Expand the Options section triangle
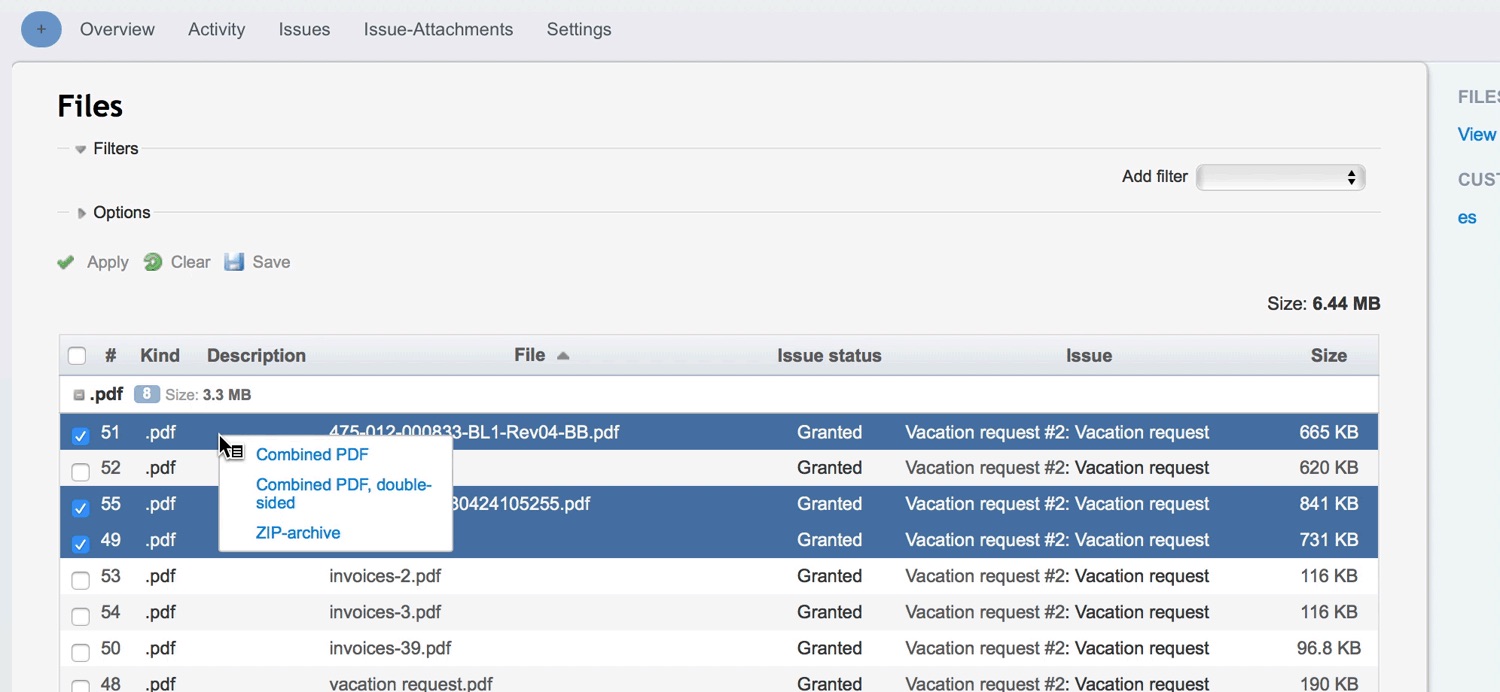The height and width of the screenshot is (692, 1500). (81, 213)
